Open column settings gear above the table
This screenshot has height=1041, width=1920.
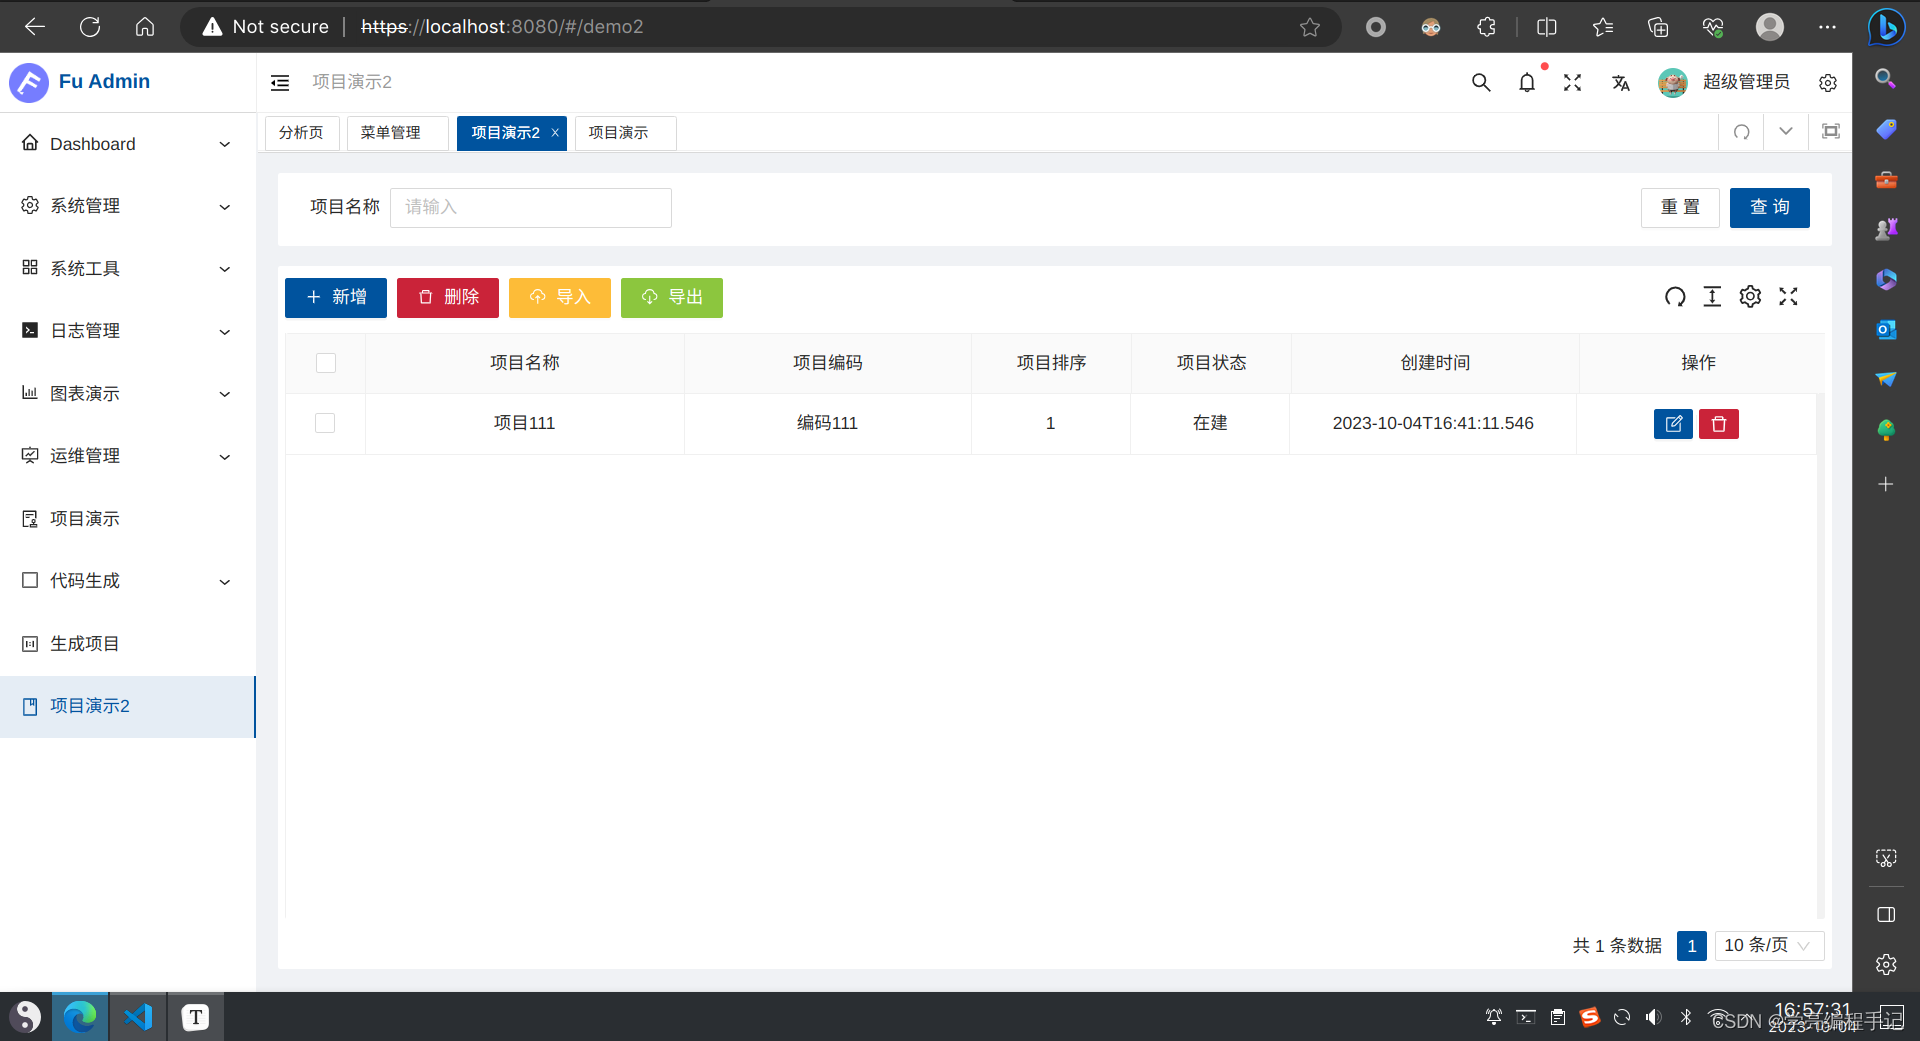click(1750, 297)
